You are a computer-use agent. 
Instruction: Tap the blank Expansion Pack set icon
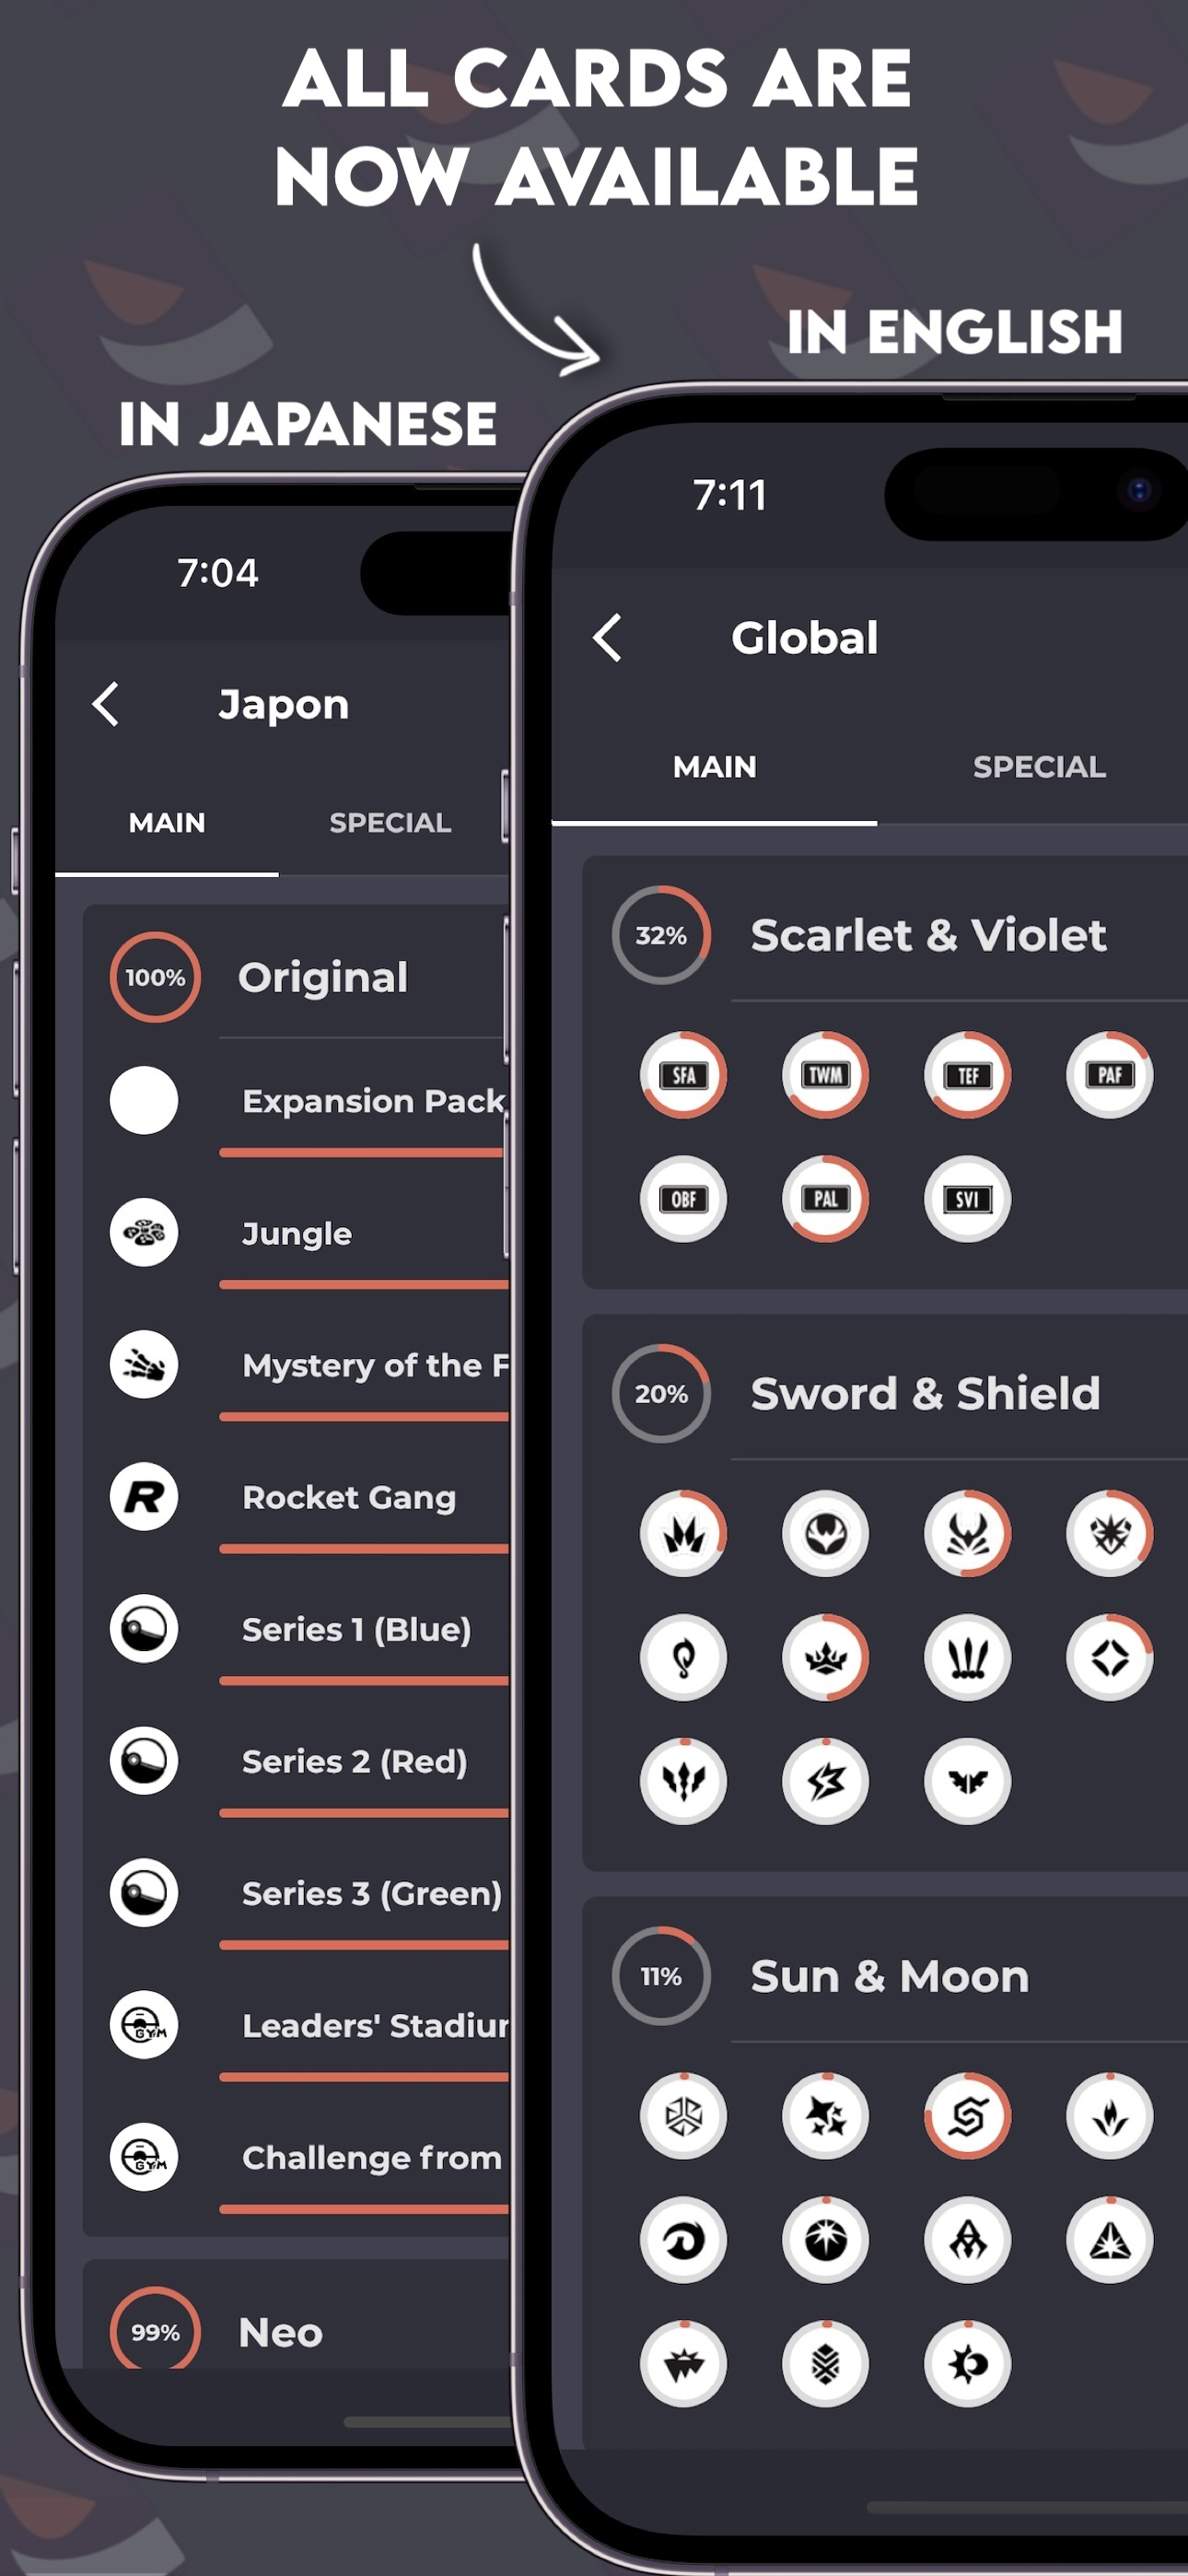(x=144, y=1100)
